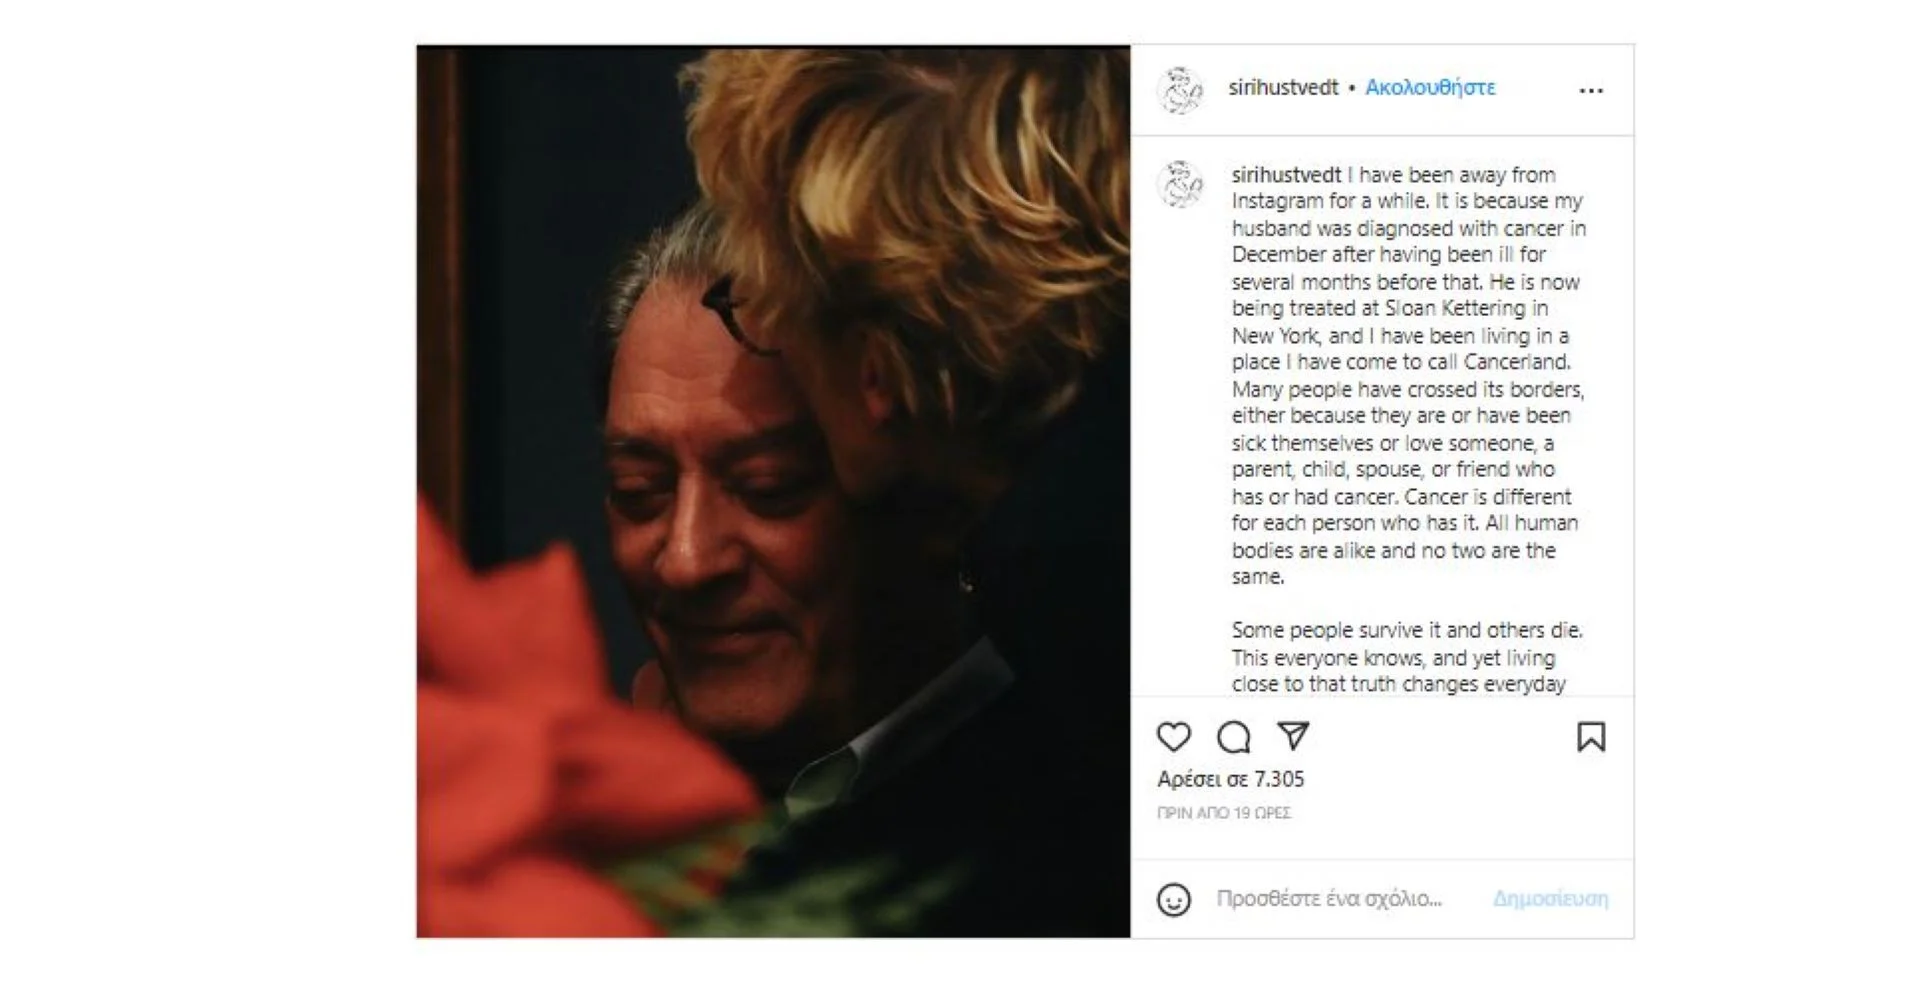The height and width of the screenshot is (1002, 1920).
Task: Click the caption paragraph starting Some people survive
Action: (1406, 658)
